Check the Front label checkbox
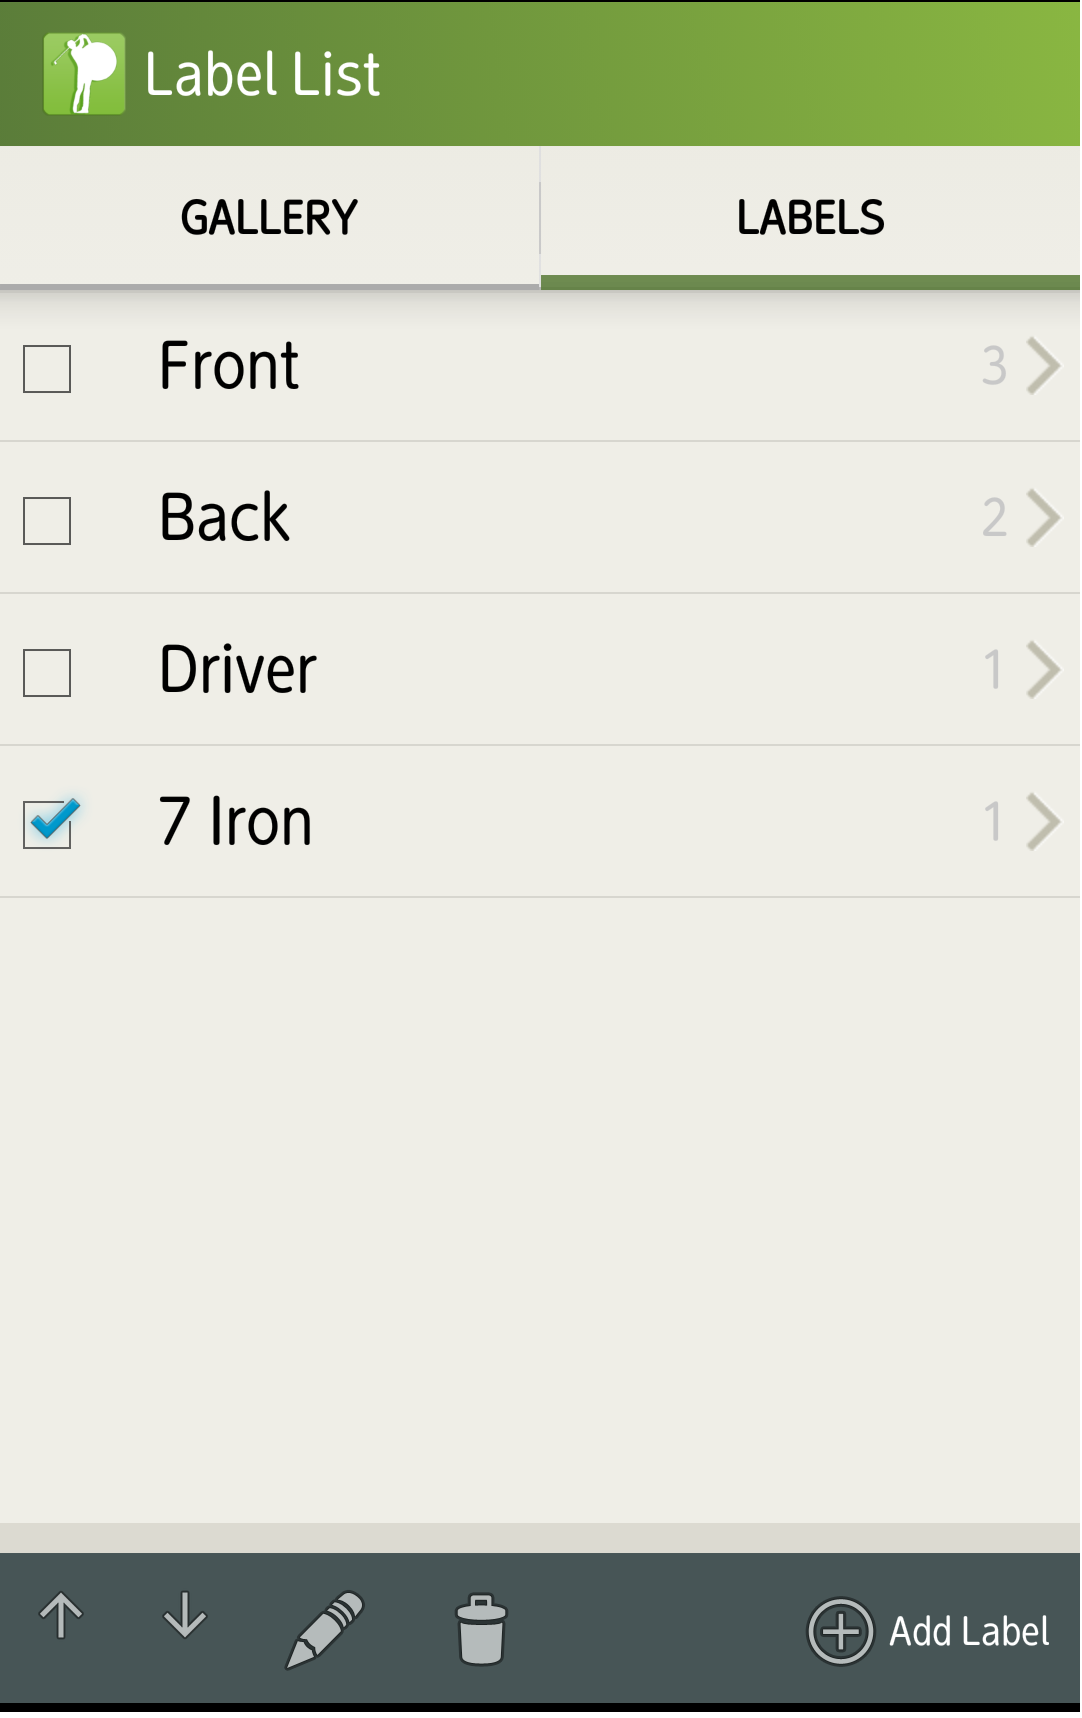The width and height of the screenshot is (1082, 1718). (47, 370)
